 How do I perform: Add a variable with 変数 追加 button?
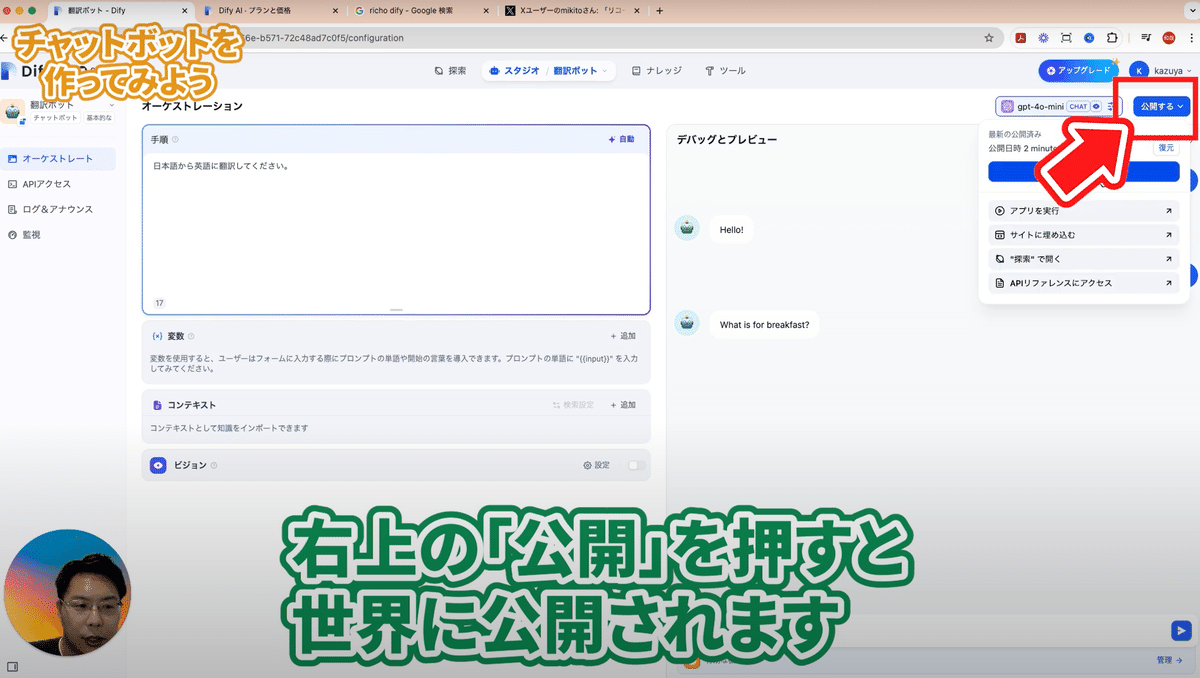point(622,336)
